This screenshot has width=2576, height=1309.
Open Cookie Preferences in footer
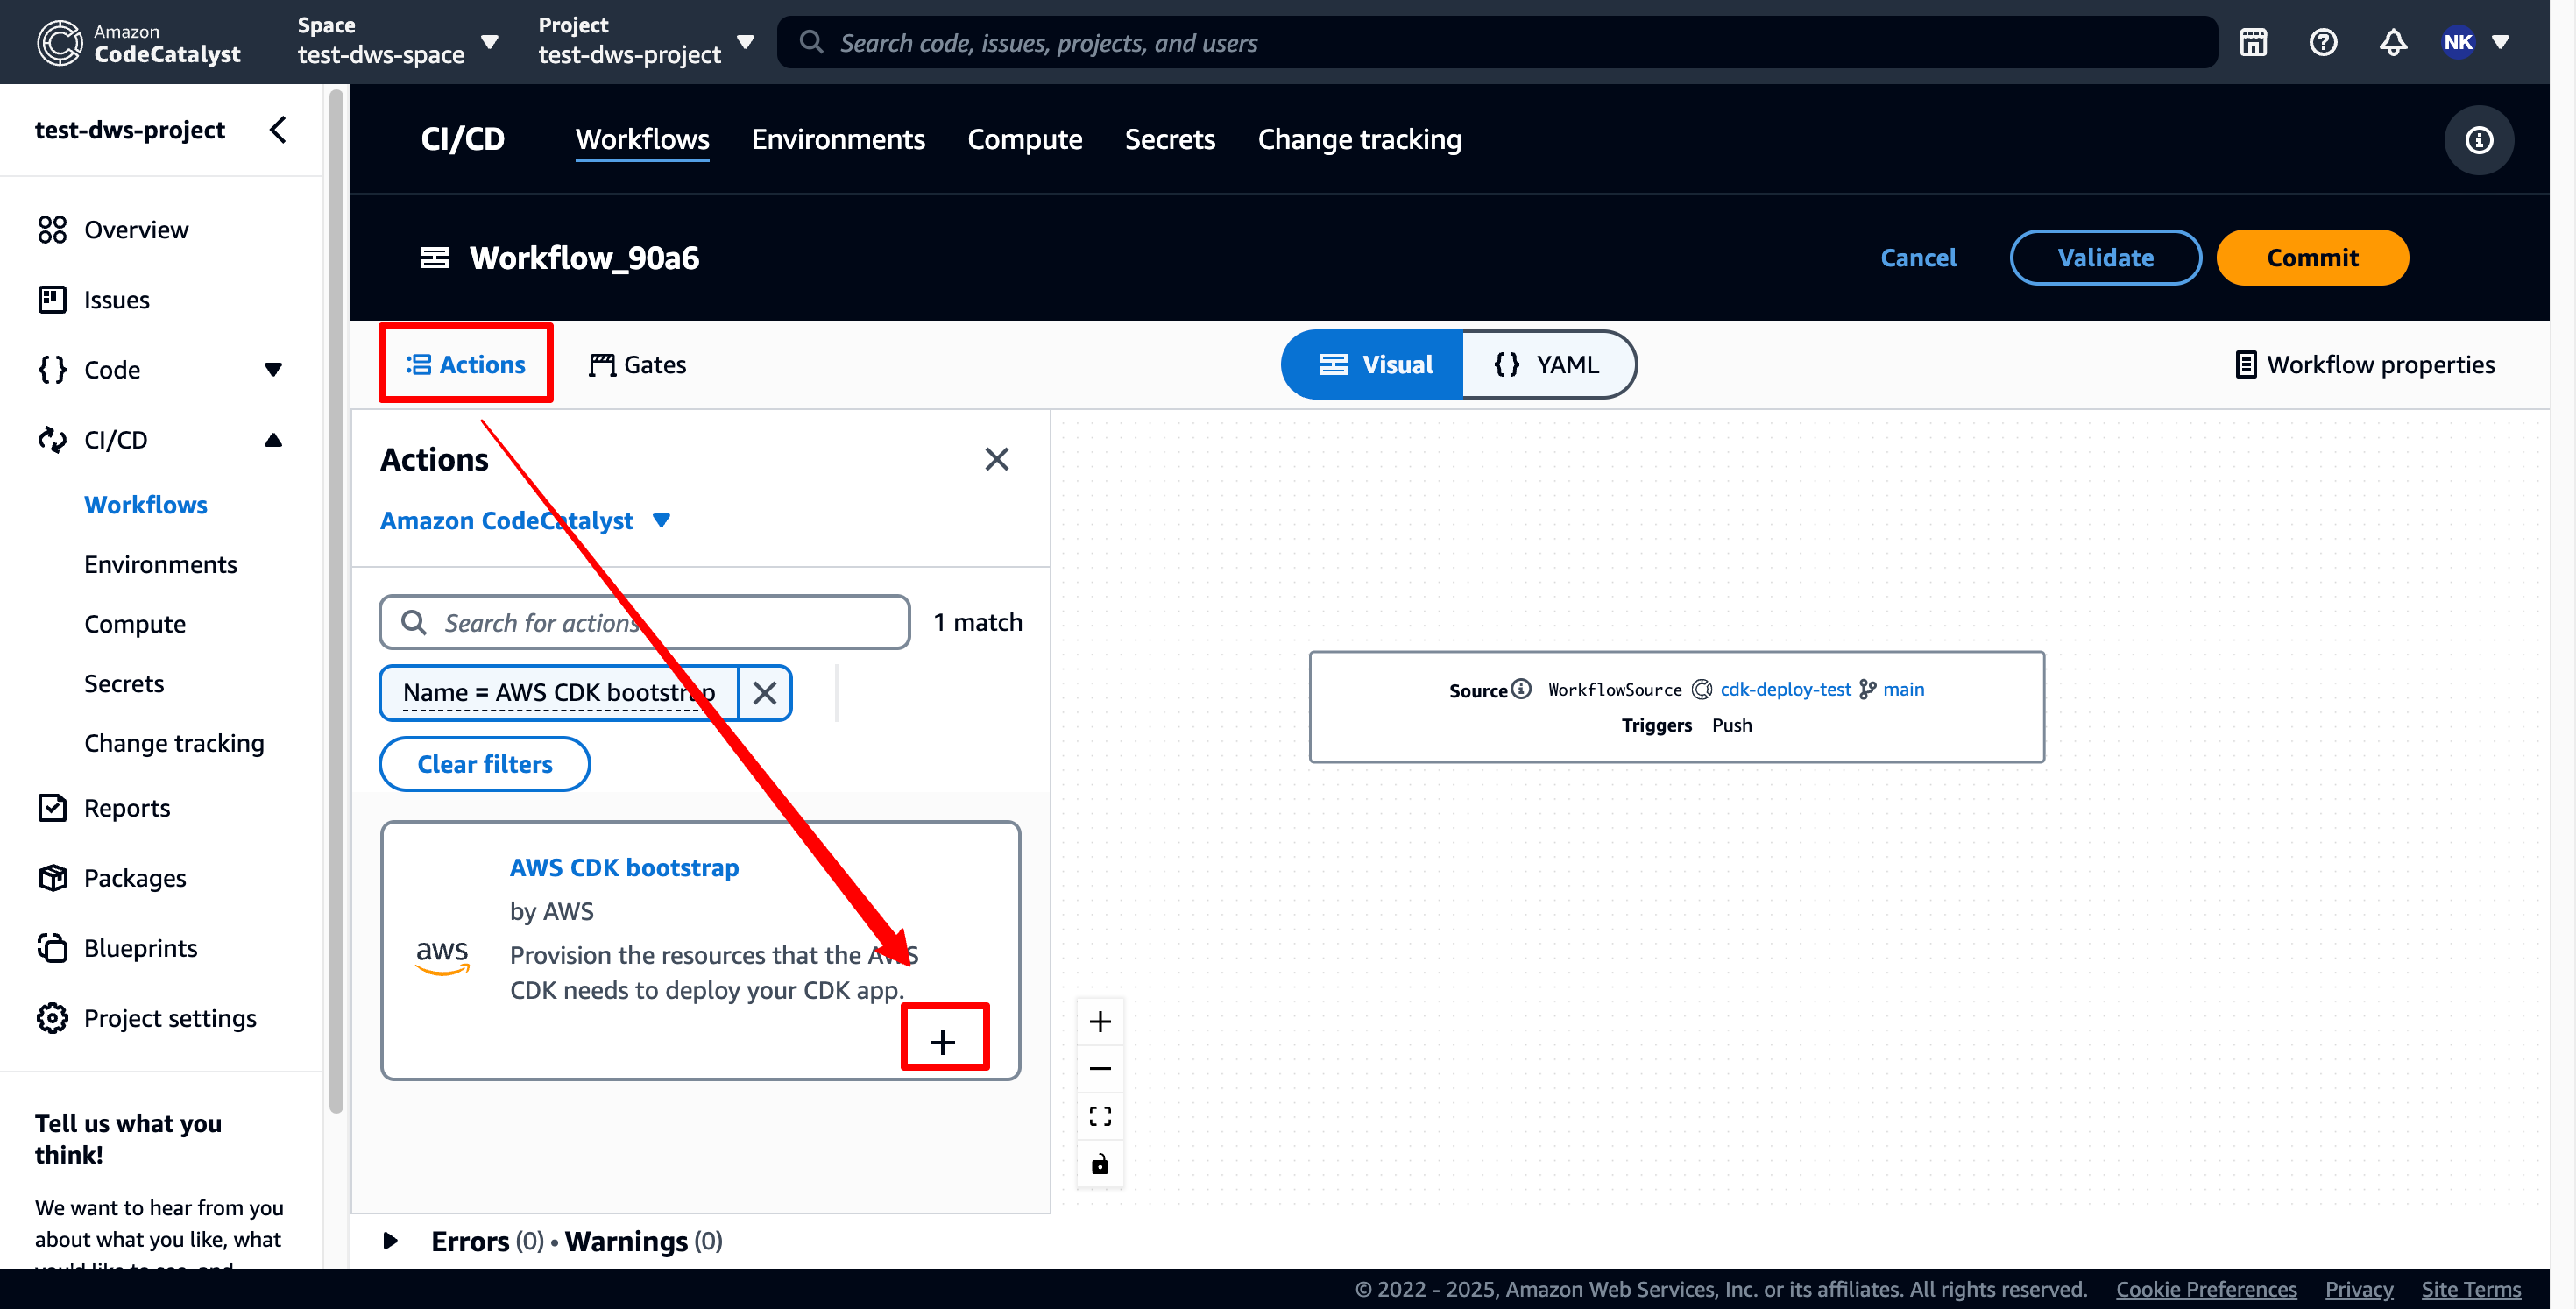click(x=2205, y=1288)
